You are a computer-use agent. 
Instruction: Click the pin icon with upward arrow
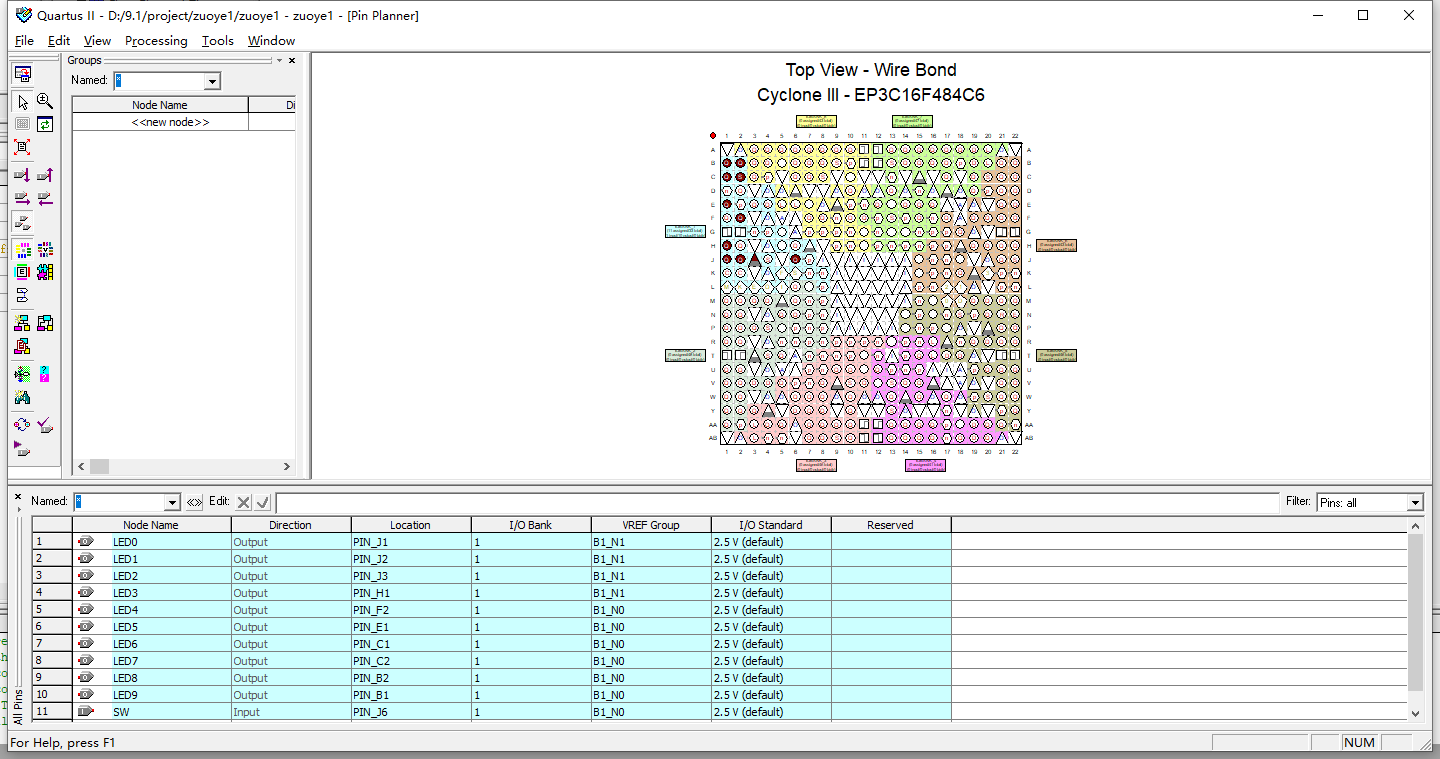pos(45,175)
